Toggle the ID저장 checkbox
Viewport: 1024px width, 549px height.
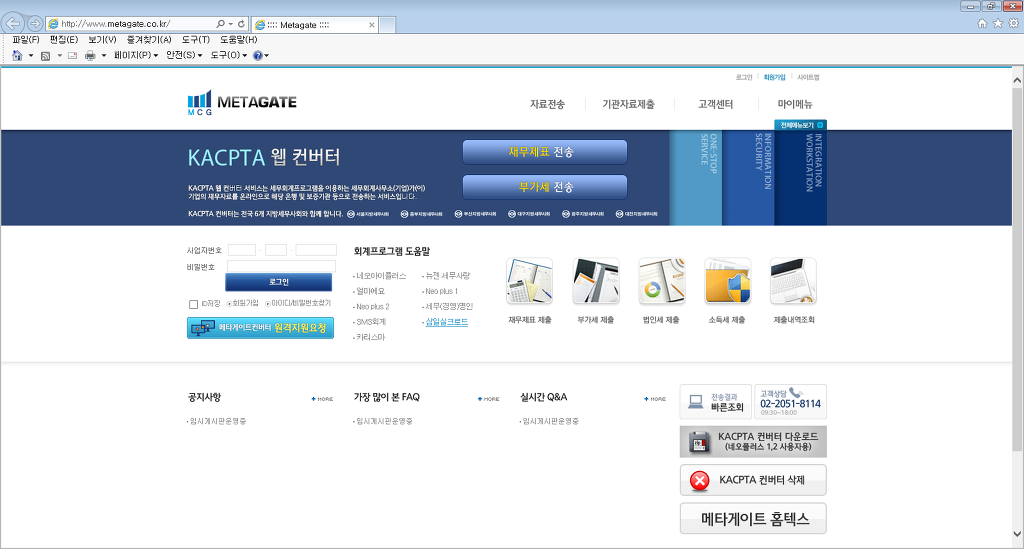pyautogui.click(x=193, y=304)
